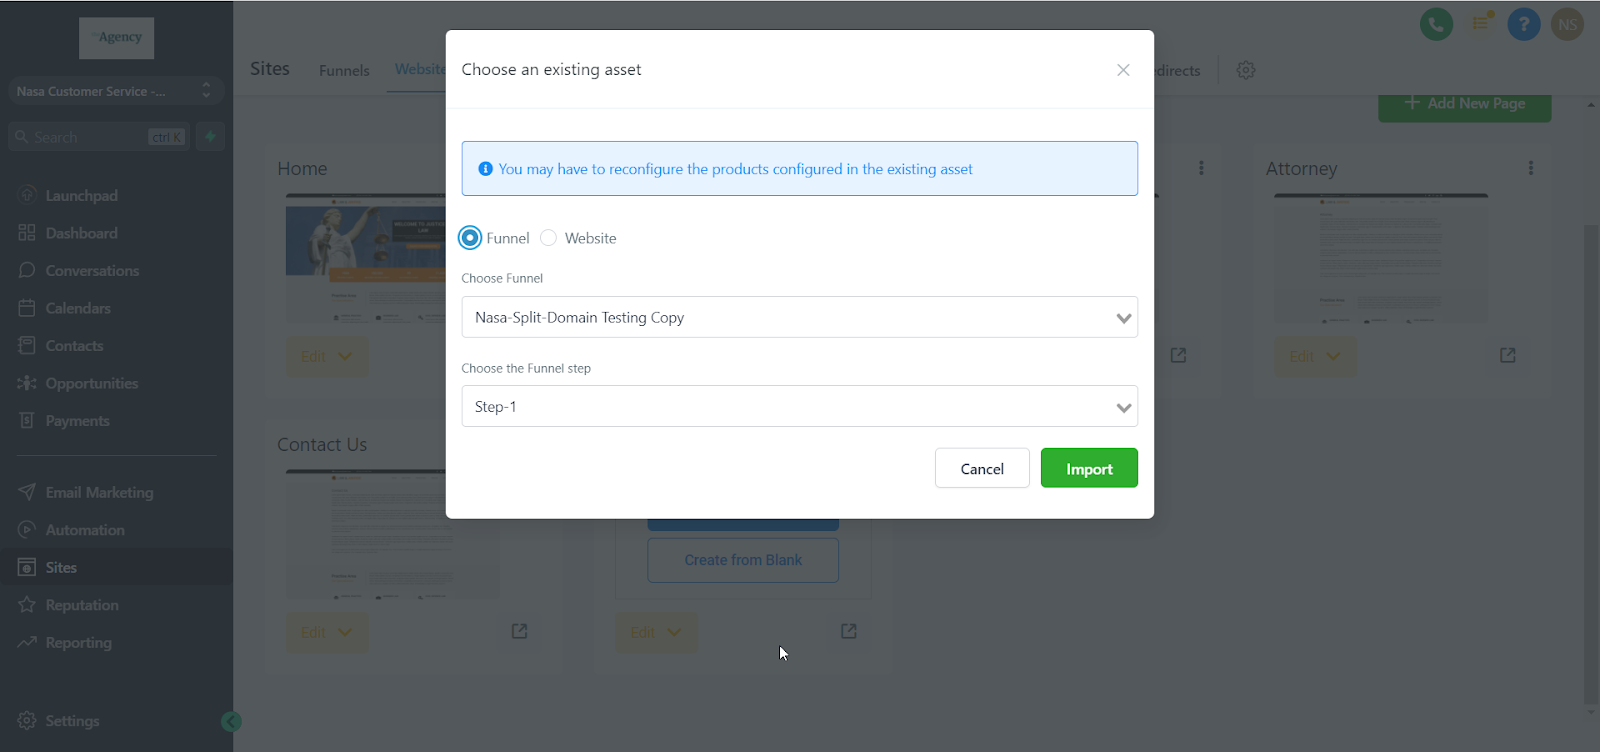Image resolution: width=1600 pixels, height=752 pixels.
Task: Close the Choose an existing asset dialog
Action: (x=1123, y=70)
